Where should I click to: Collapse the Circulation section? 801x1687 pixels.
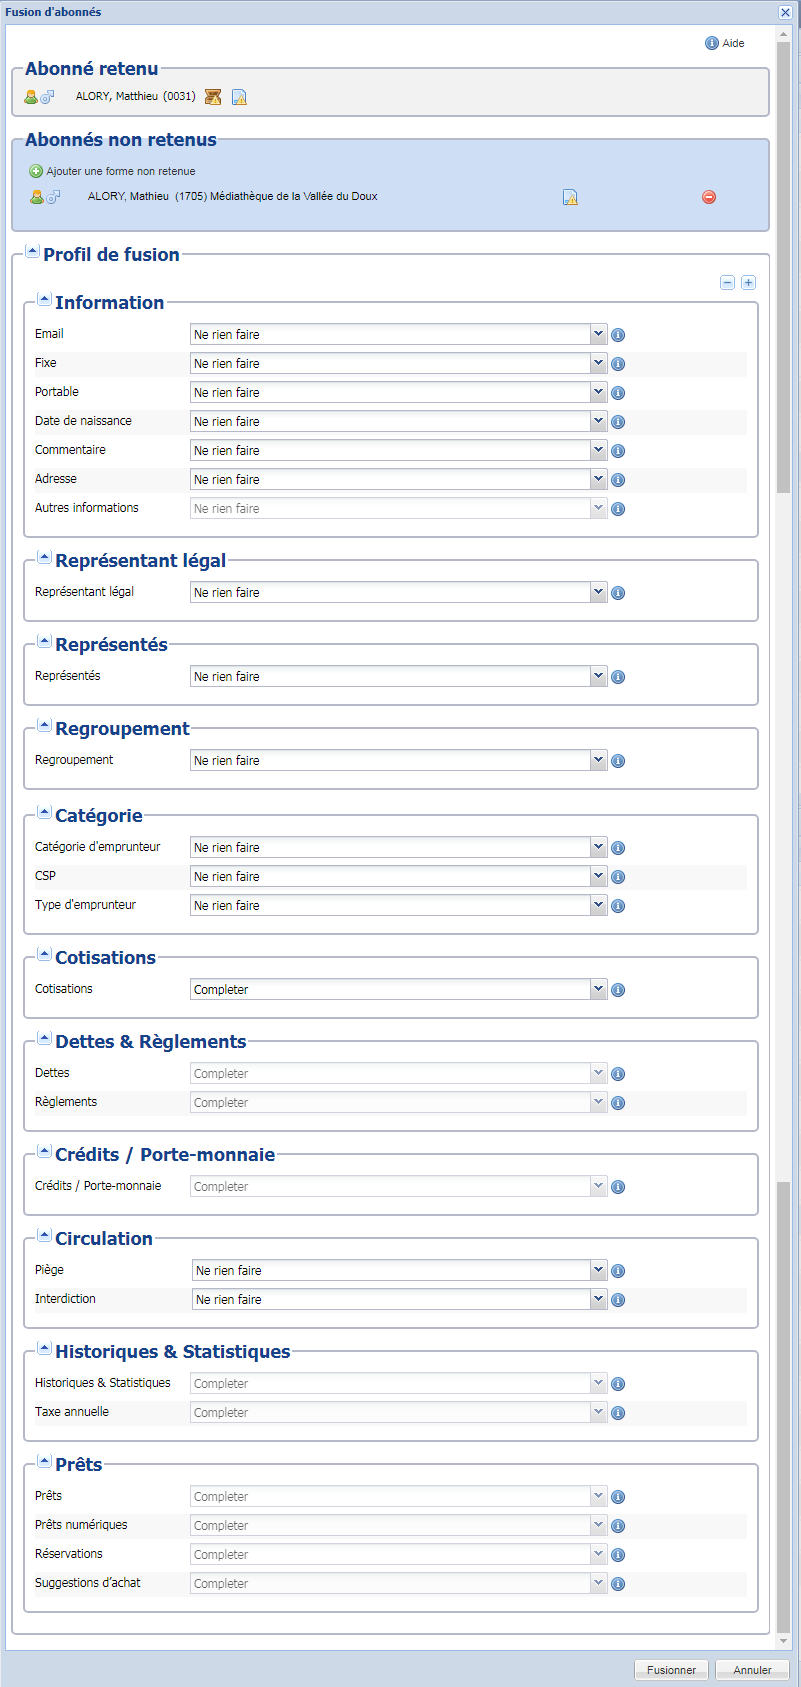[44, 1235]
